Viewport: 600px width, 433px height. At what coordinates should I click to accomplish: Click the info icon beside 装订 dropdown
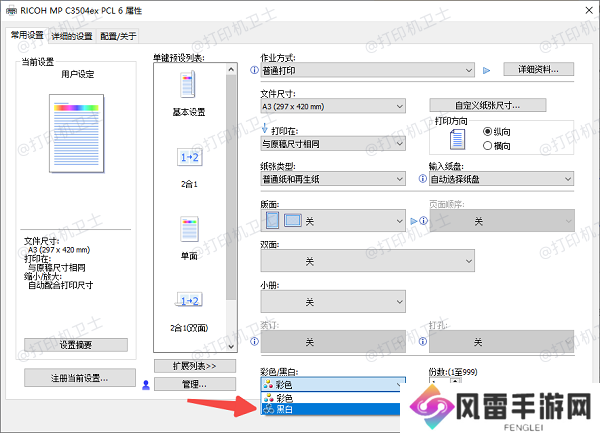tap(254, 341)
